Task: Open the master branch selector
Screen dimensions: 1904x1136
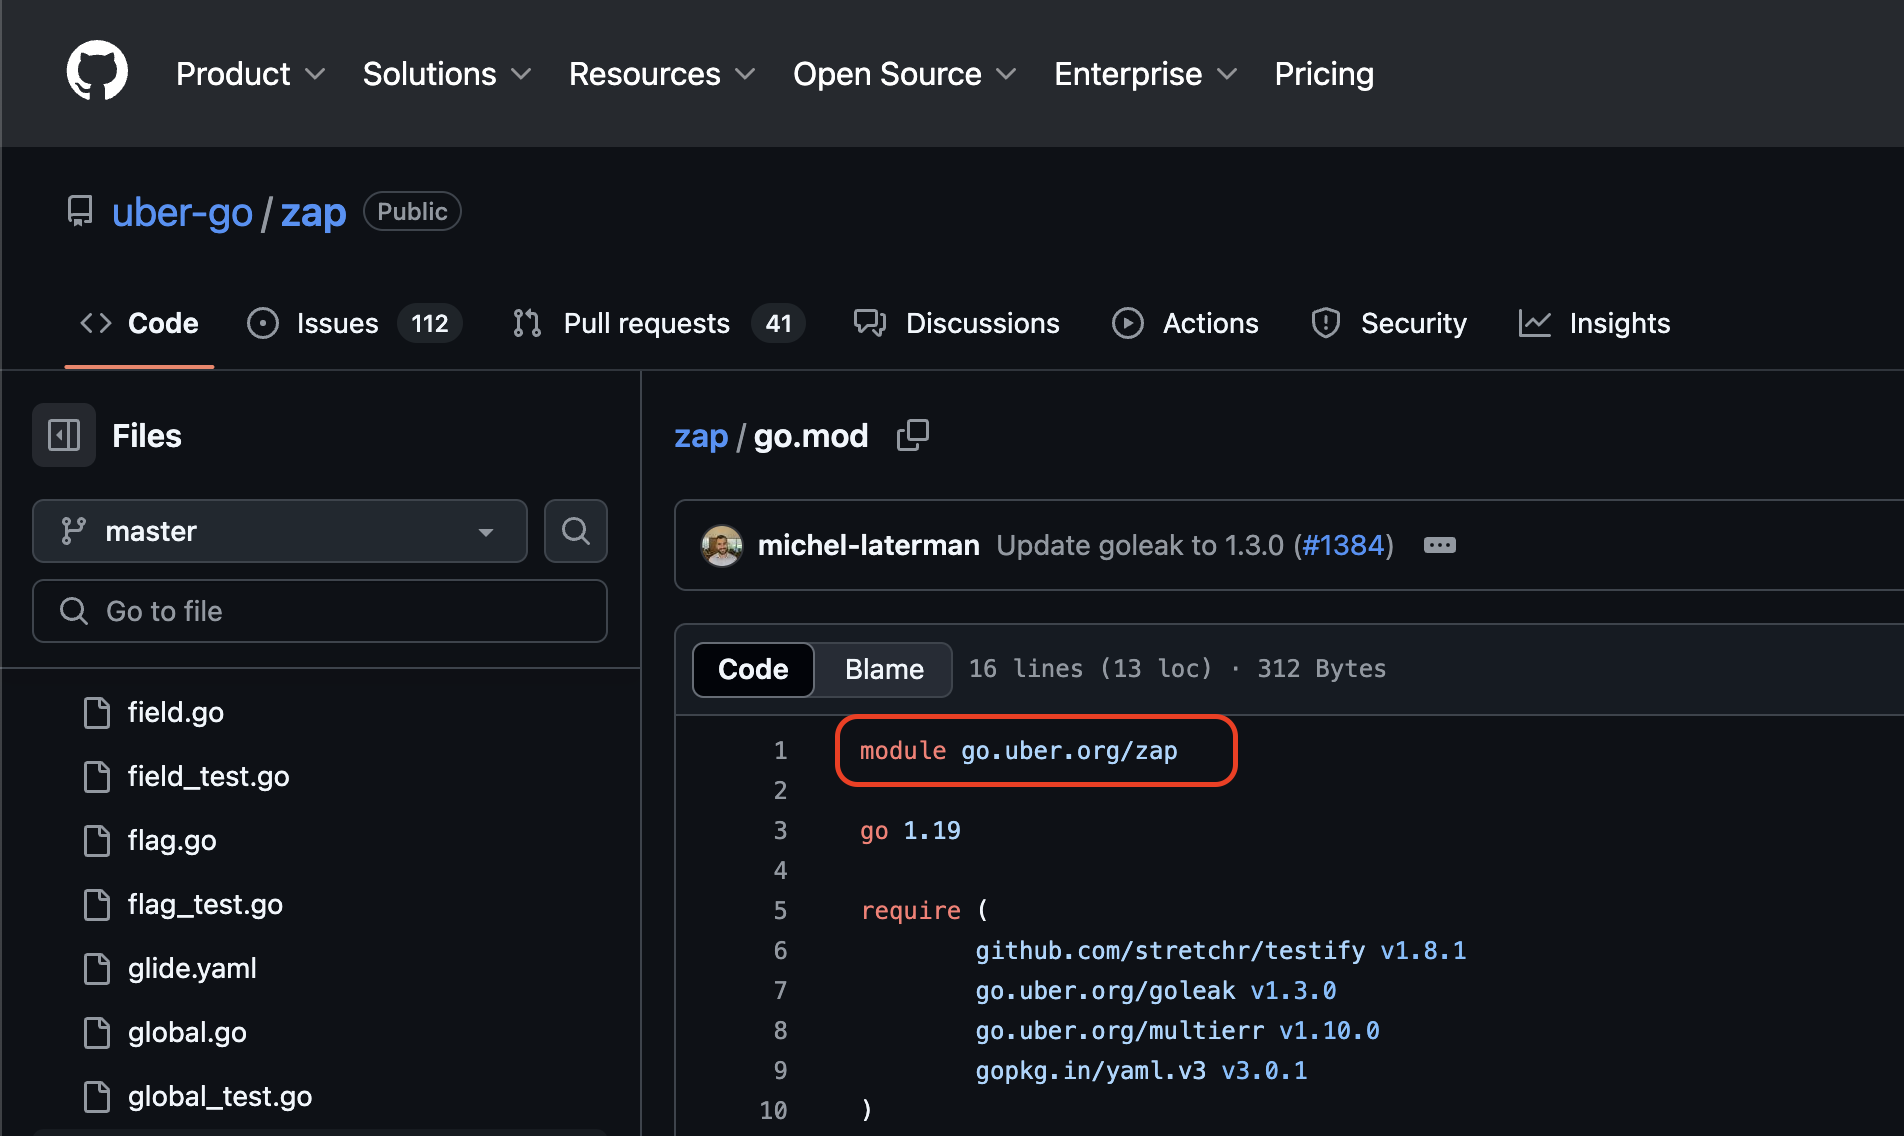Action: coord(280,531)
